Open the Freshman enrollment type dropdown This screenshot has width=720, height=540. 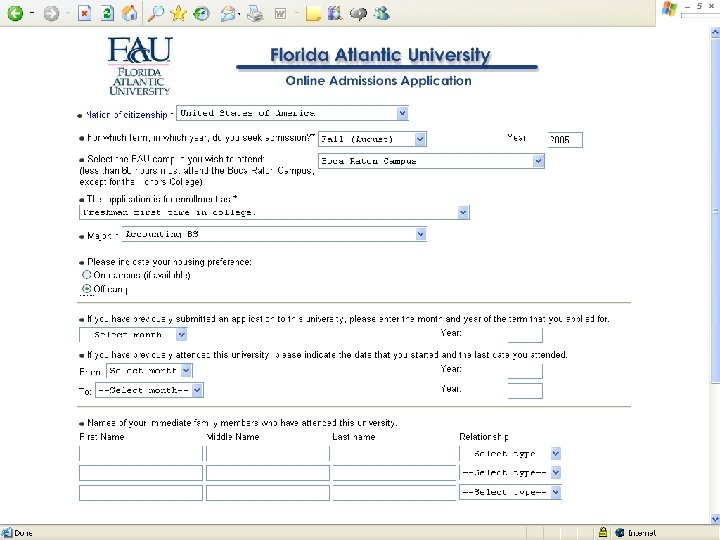(x=274, y=212)
